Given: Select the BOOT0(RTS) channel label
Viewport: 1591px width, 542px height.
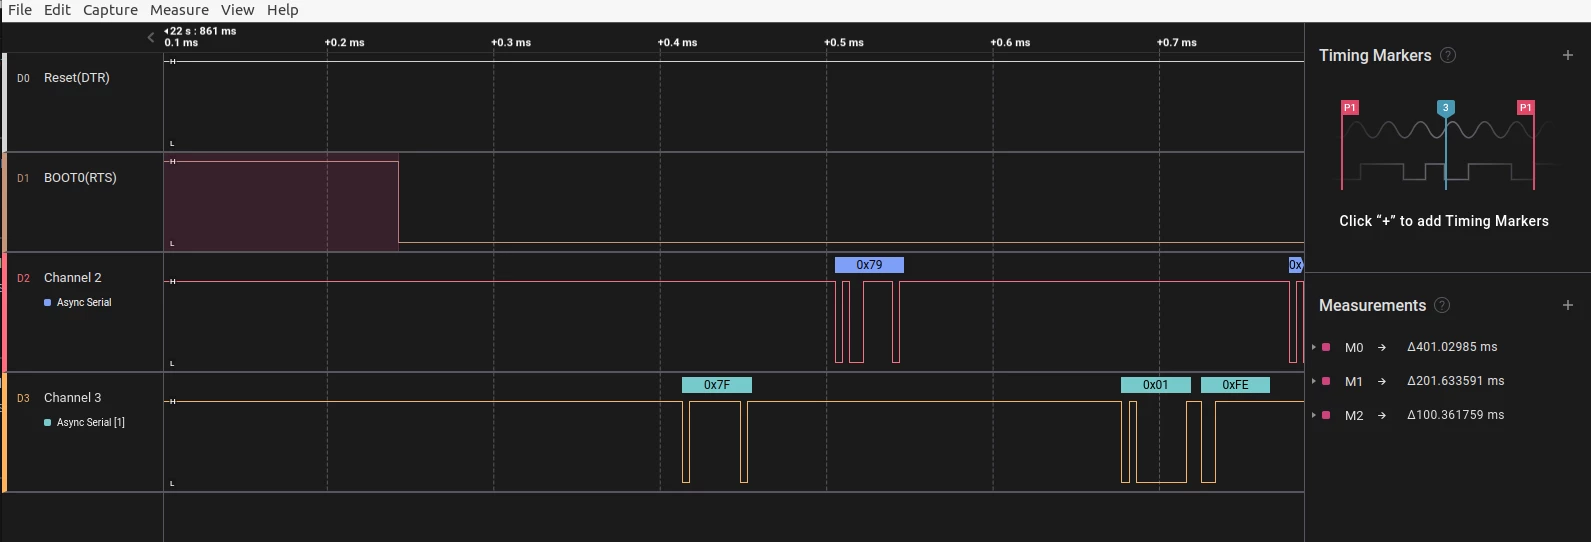Looking at the screenshot, I should click(x=80, y=178).
